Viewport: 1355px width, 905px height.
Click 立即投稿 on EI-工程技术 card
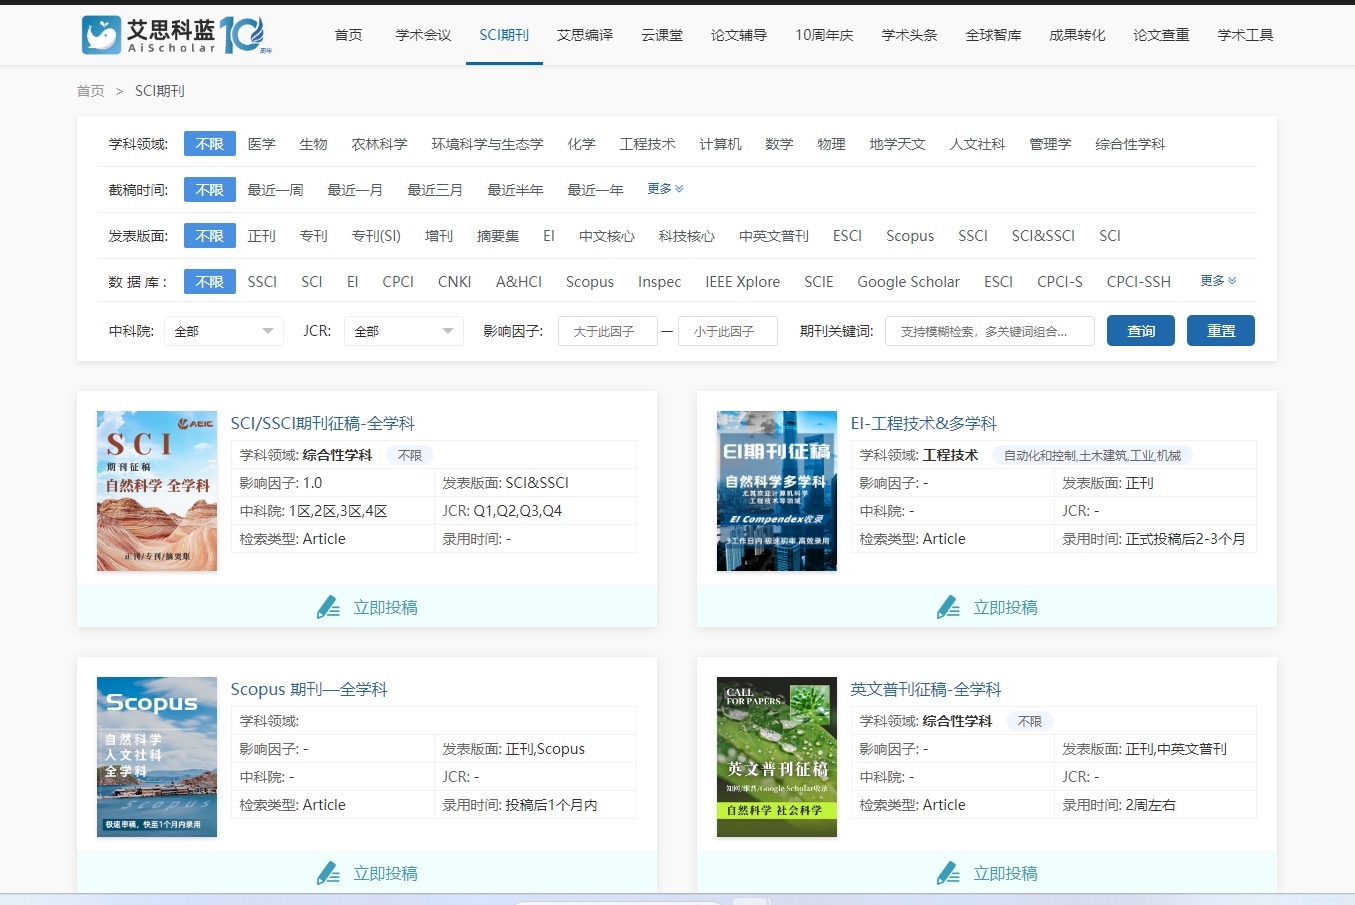point(1006,607)
